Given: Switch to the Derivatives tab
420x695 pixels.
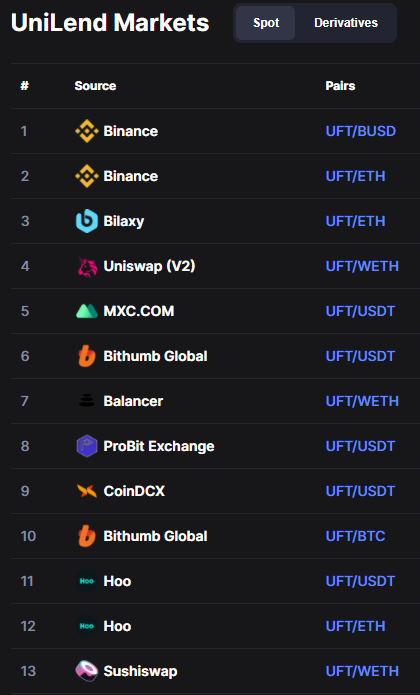Looking at the screenshot, I should [x=346, y=23].
